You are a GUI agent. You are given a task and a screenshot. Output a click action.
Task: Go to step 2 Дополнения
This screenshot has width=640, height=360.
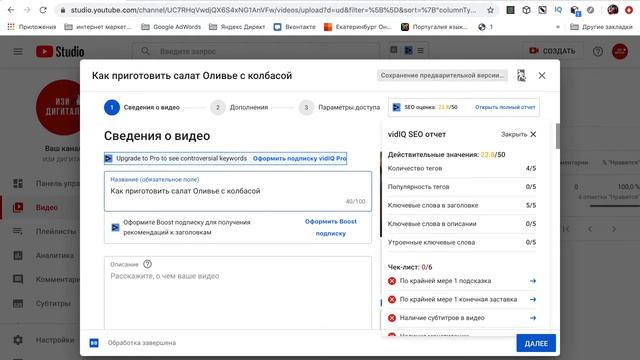[x=240, y=107]
